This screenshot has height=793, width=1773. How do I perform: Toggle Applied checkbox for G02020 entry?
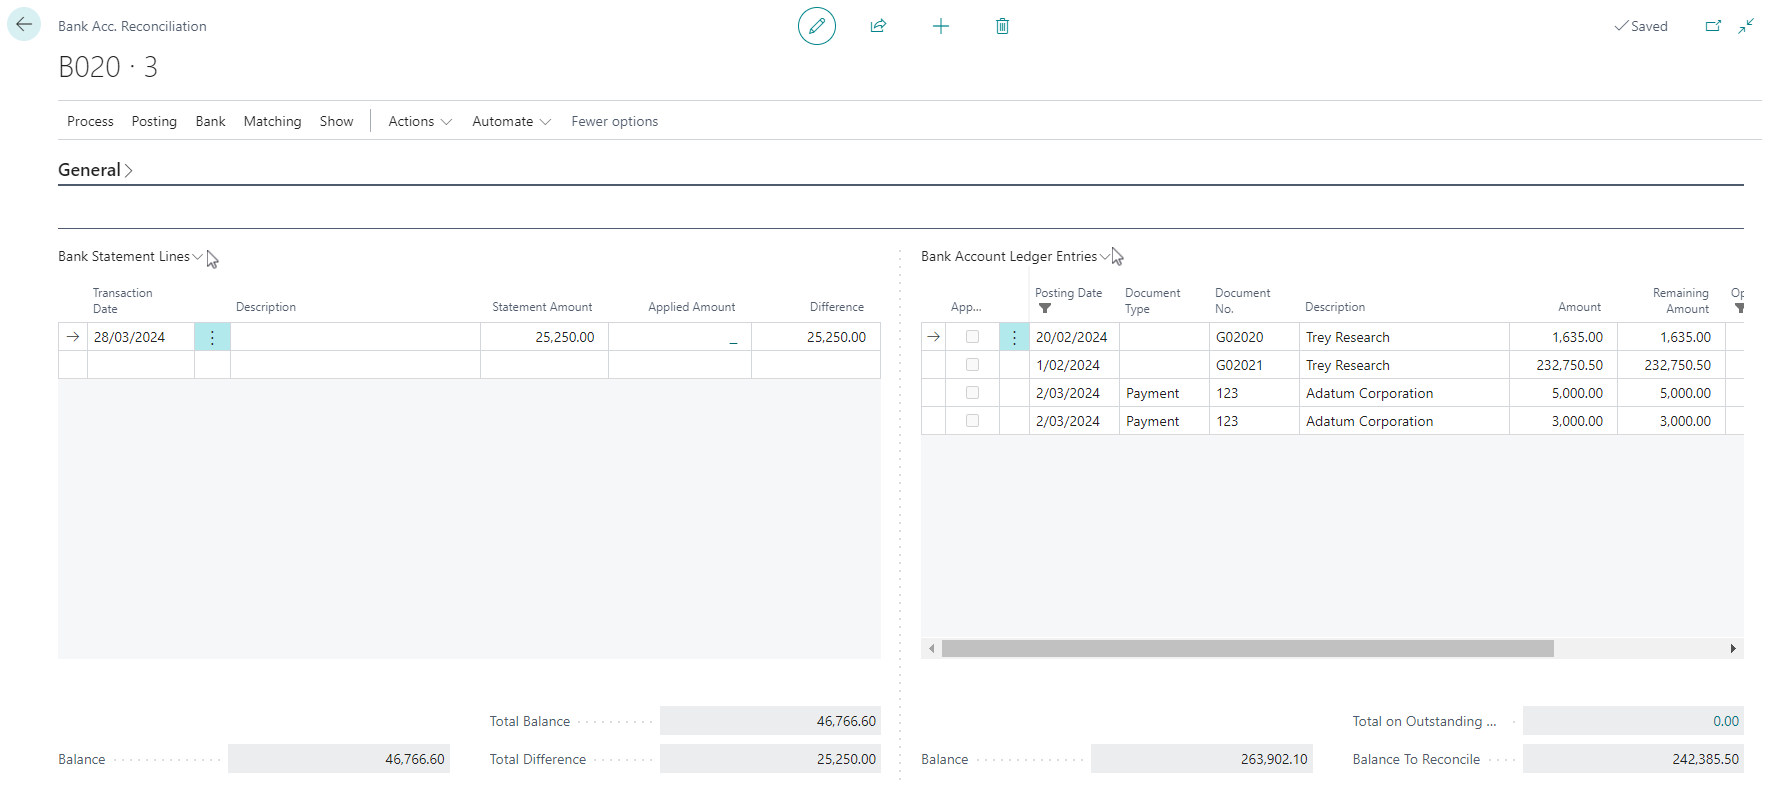(972, 337)
